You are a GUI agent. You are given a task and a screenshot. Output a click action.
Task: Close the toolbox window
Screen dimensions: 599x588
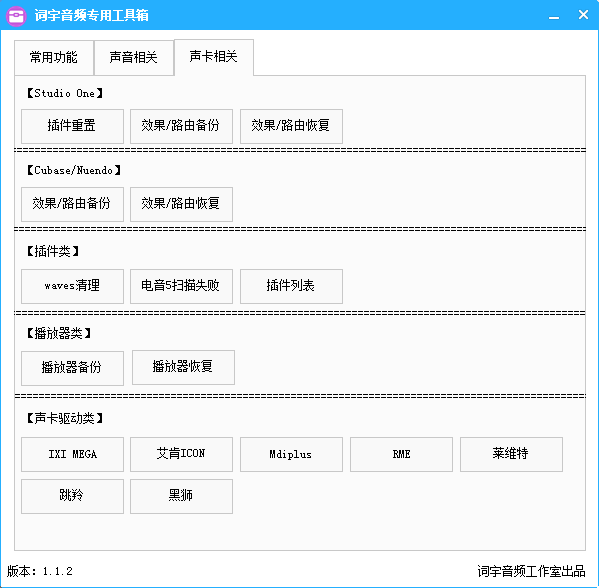pos(583,15)
